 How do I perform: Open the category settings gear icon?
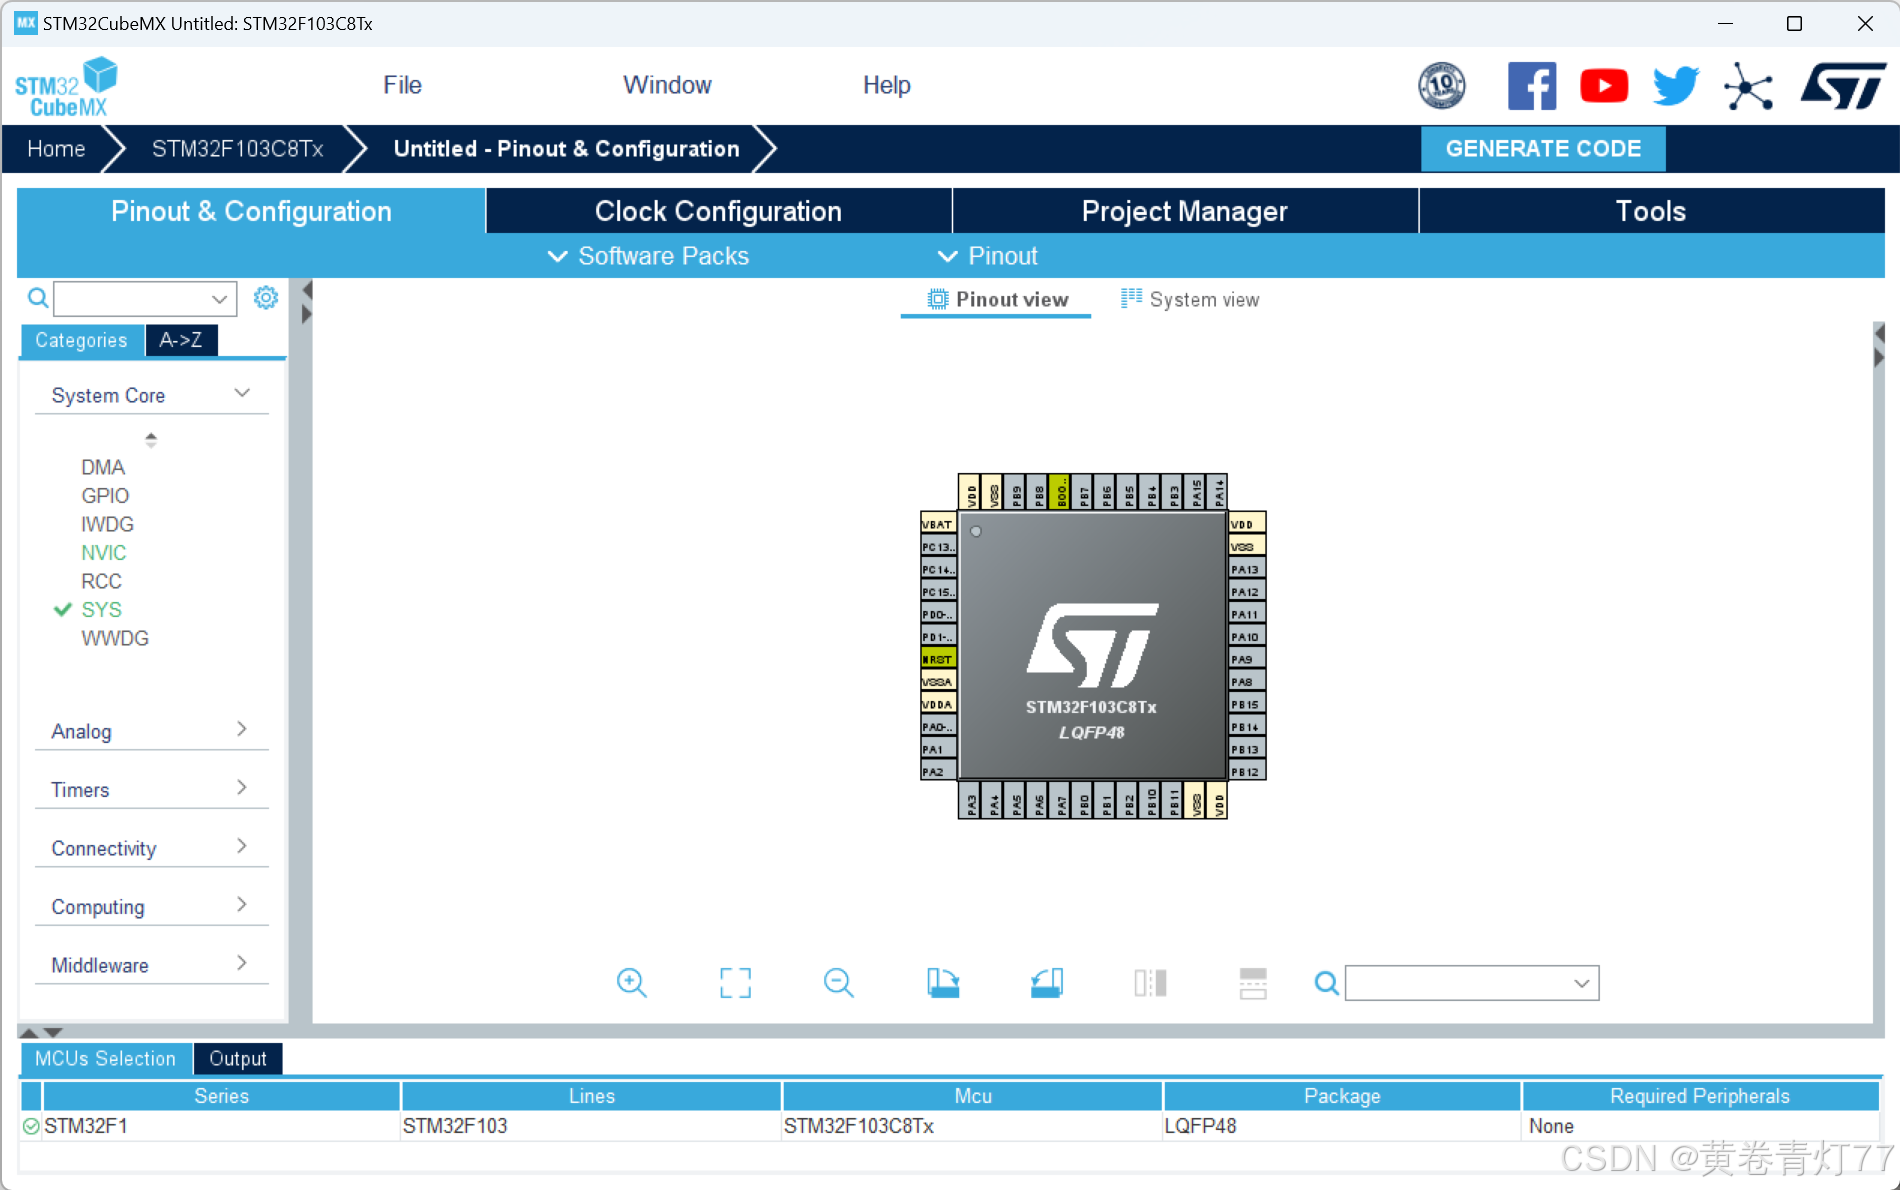(265, 298)
